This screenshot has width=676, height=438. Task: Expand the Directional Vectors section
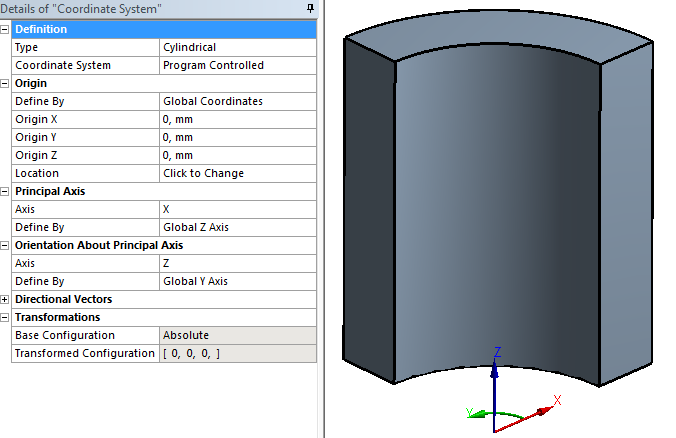(5, 299)
